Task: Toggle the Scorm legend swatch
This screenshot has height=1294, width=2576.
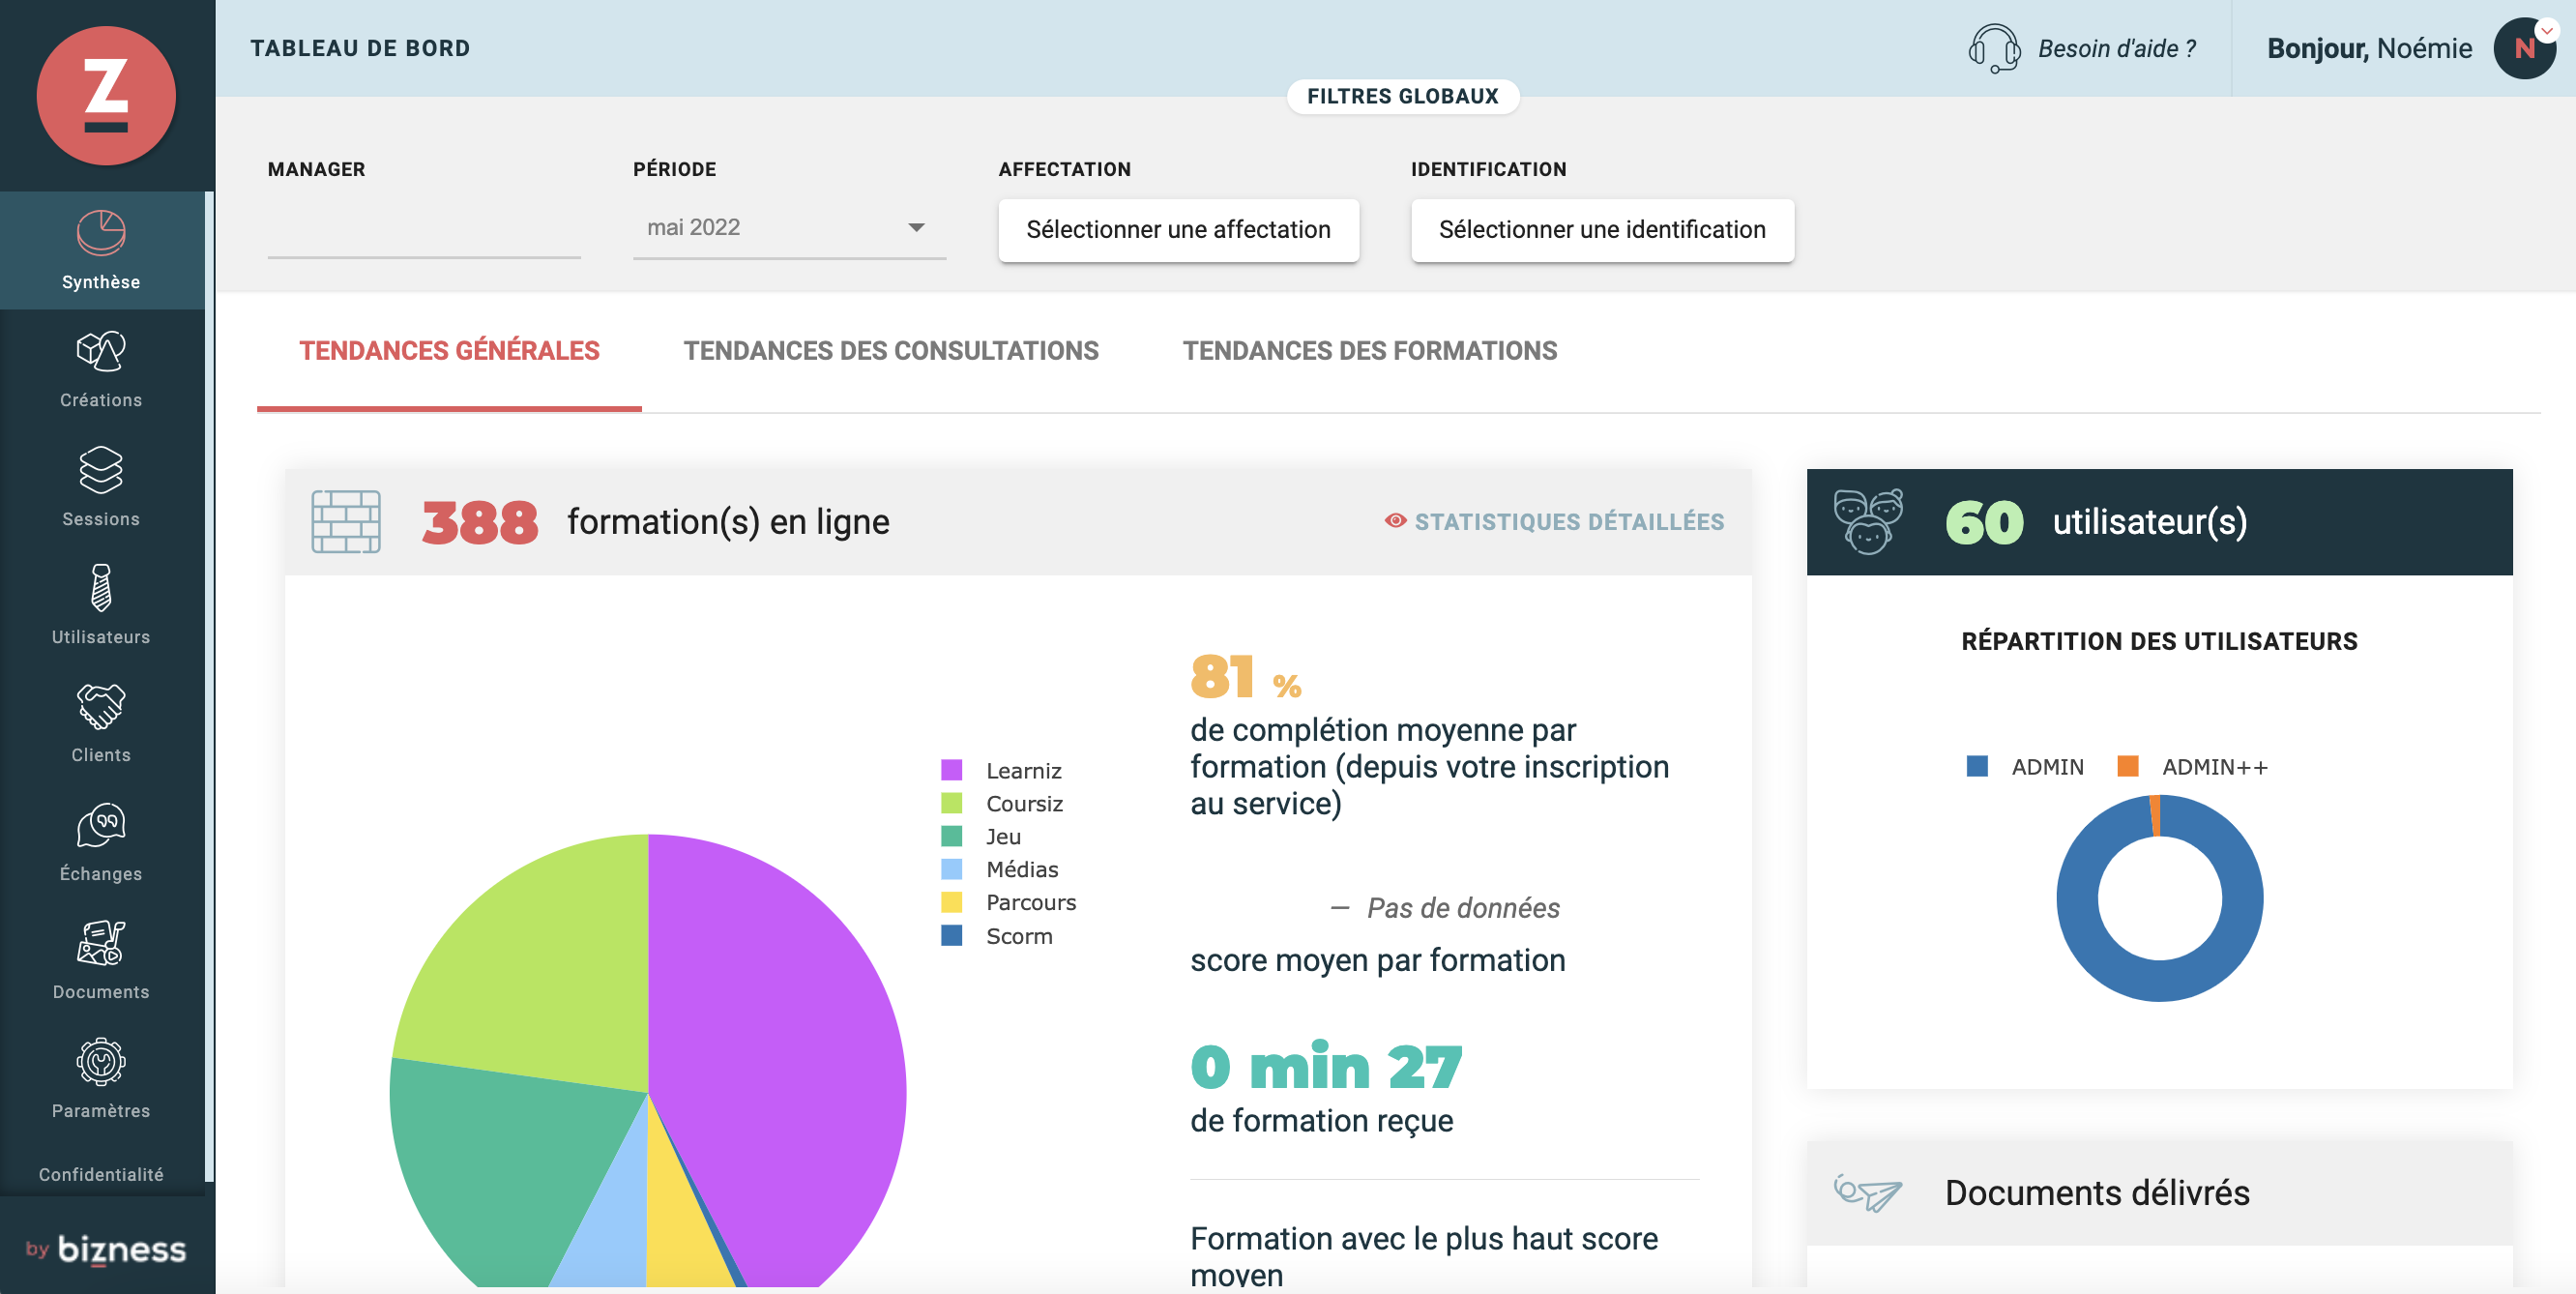Action: (x=951, y=936)
